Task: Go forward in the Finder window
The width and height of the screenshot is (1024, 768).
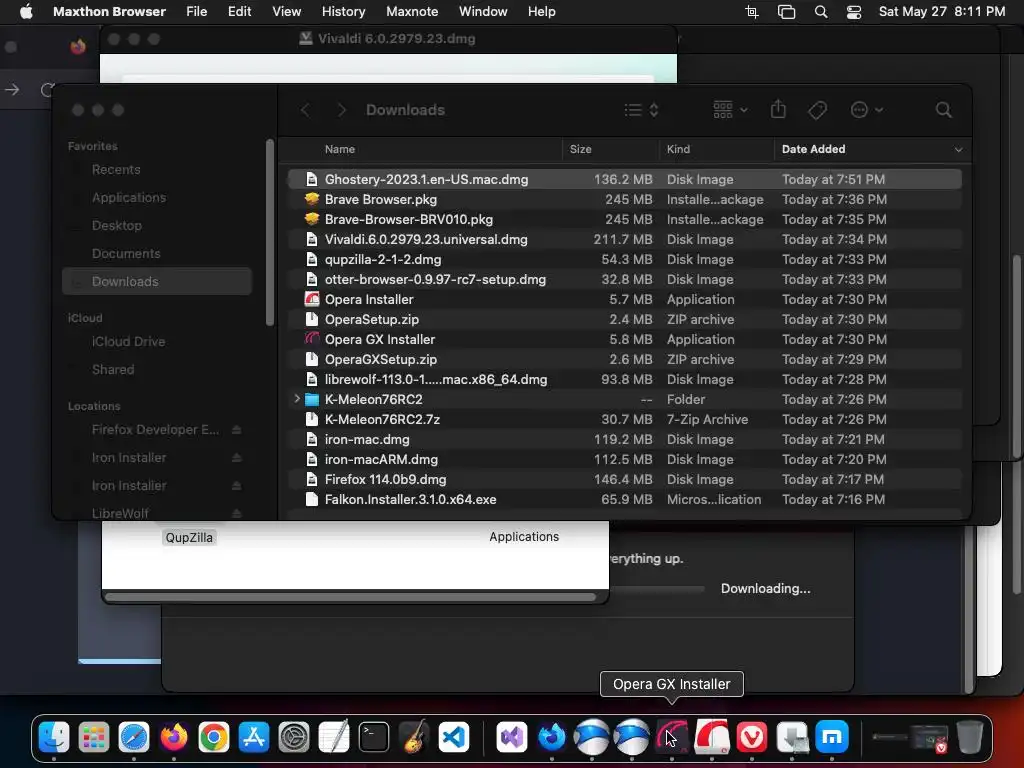Action: [x=341, y=110]
